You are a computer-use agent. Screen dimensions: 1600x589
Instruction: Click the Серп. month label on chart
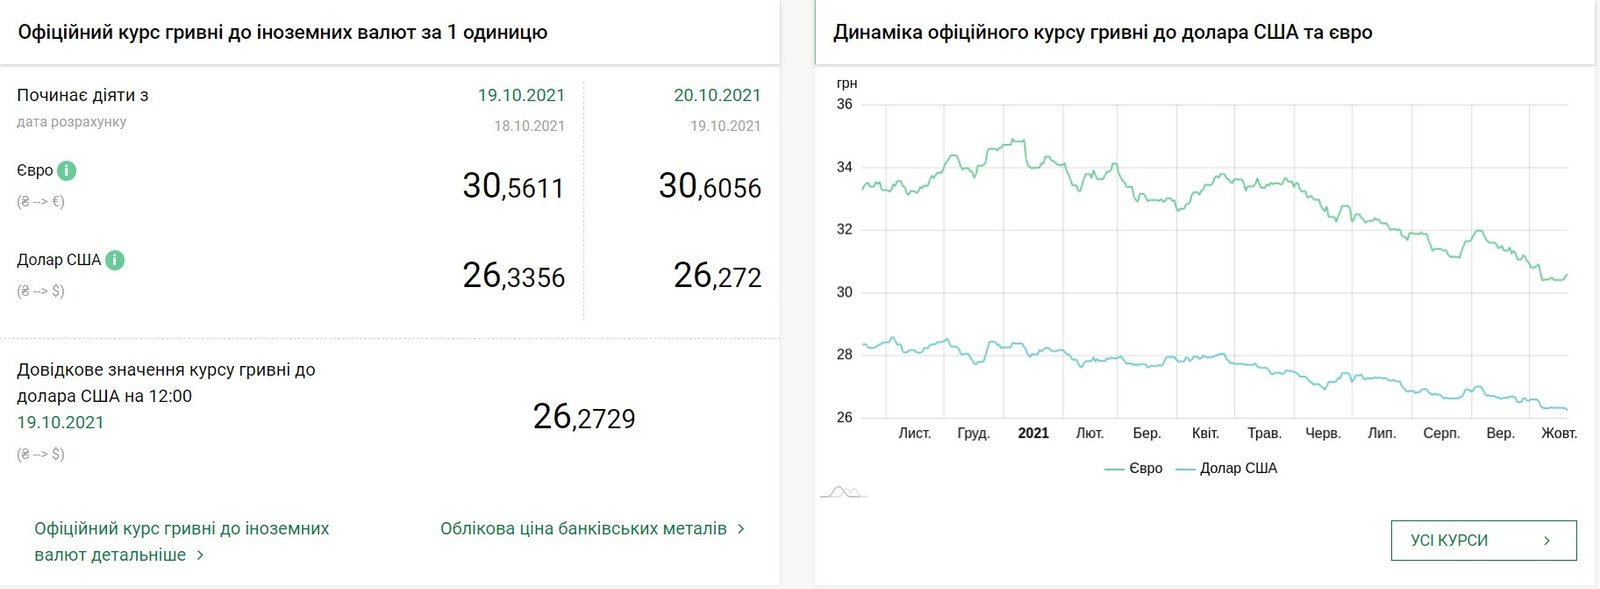pos(1441,433)
